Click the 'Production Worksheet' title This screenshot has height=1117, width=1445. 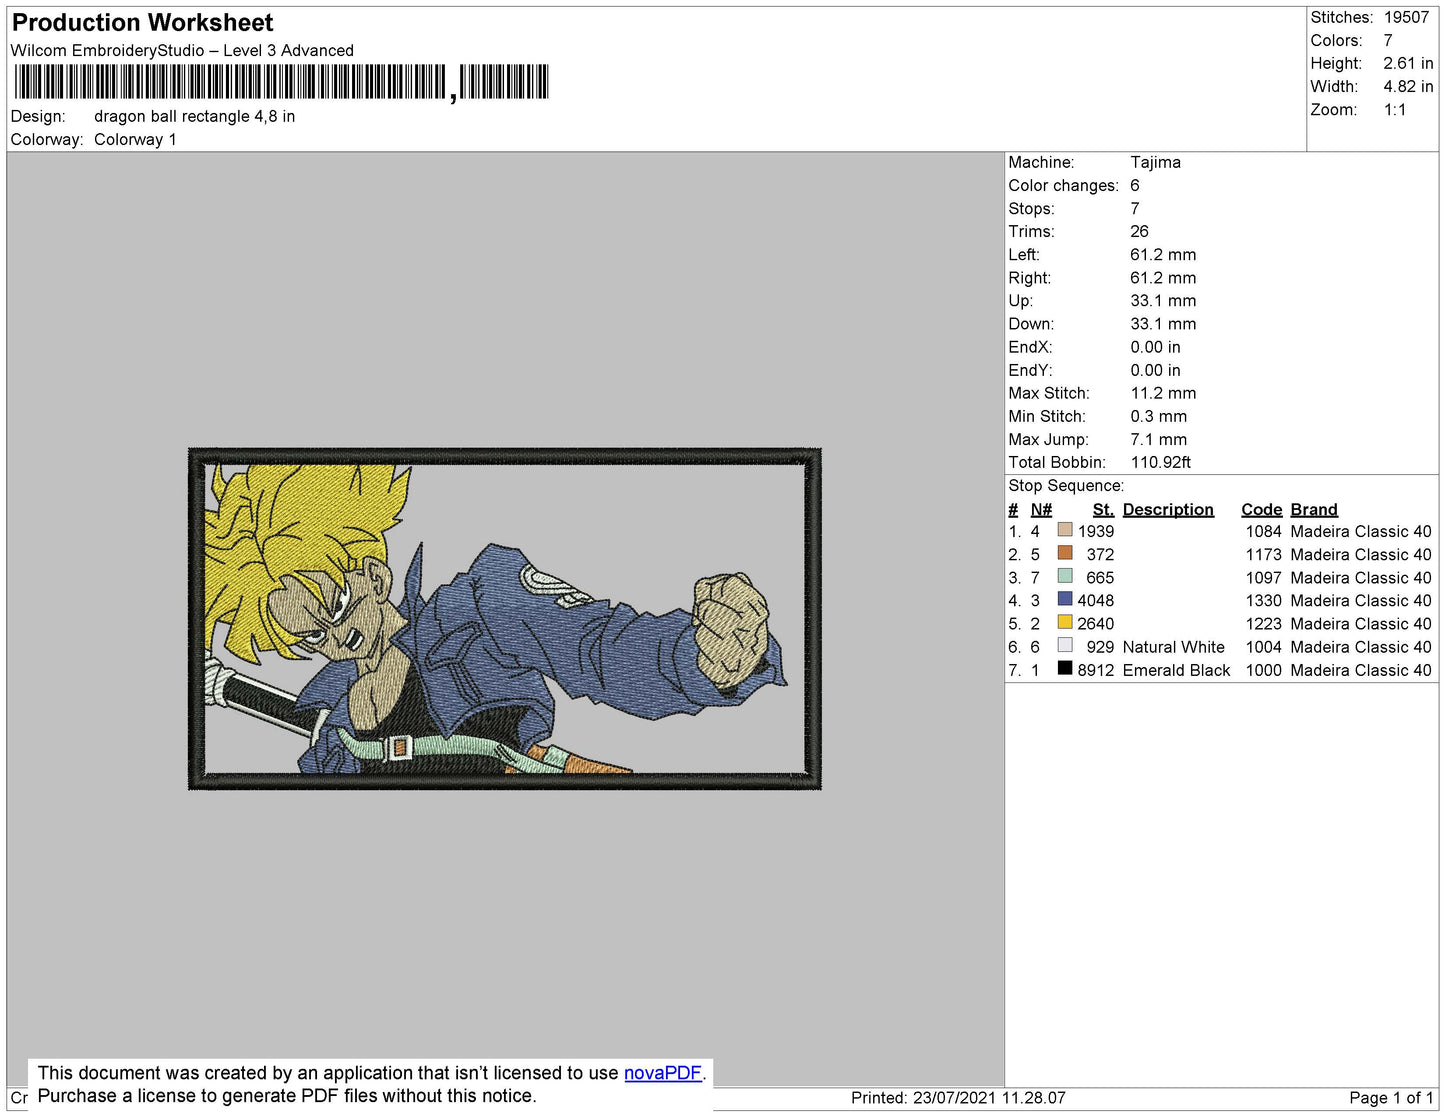pos(142,23)
